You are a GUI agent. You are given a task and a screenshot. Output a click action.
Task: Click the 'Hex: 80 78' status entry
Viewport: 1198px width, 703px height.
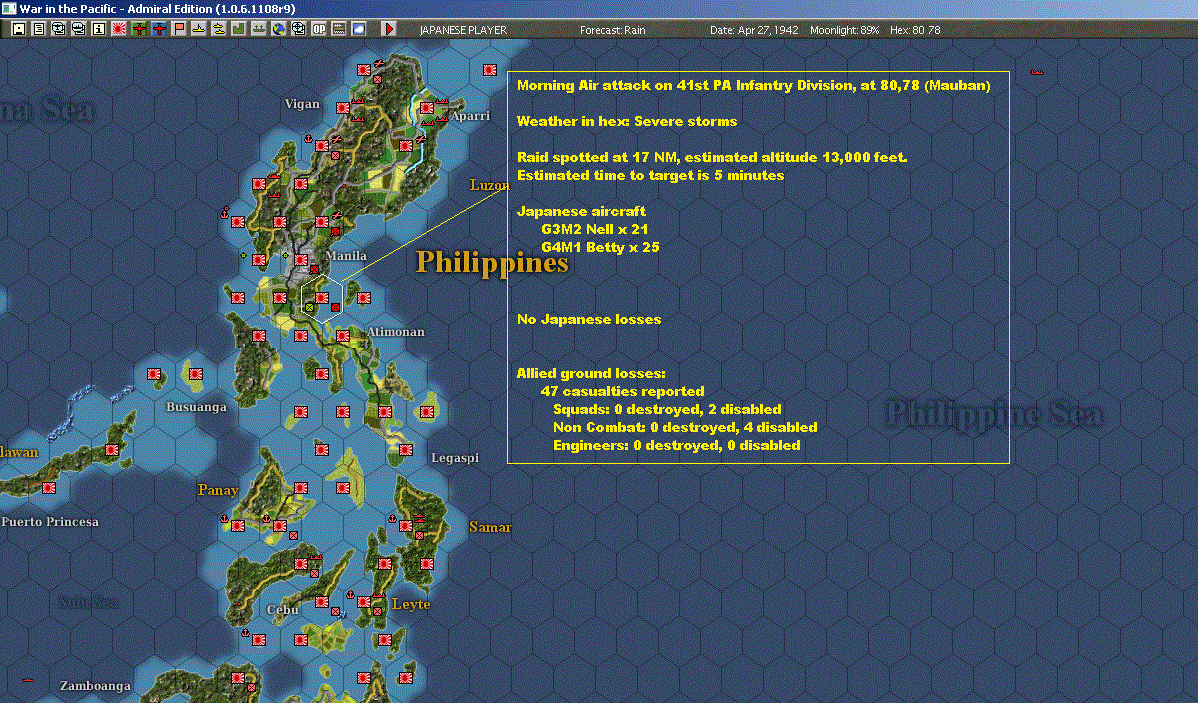[915, 30]
